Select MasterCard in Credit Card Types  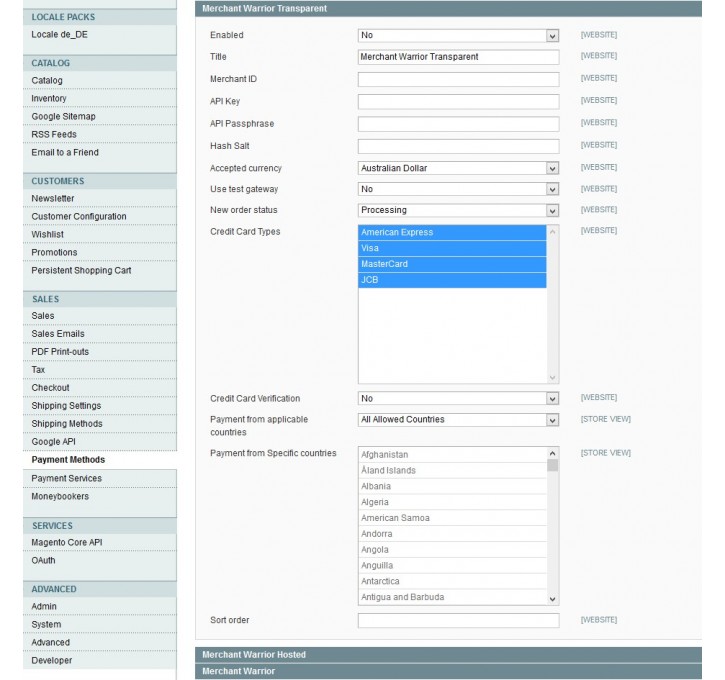pos(452,264)
